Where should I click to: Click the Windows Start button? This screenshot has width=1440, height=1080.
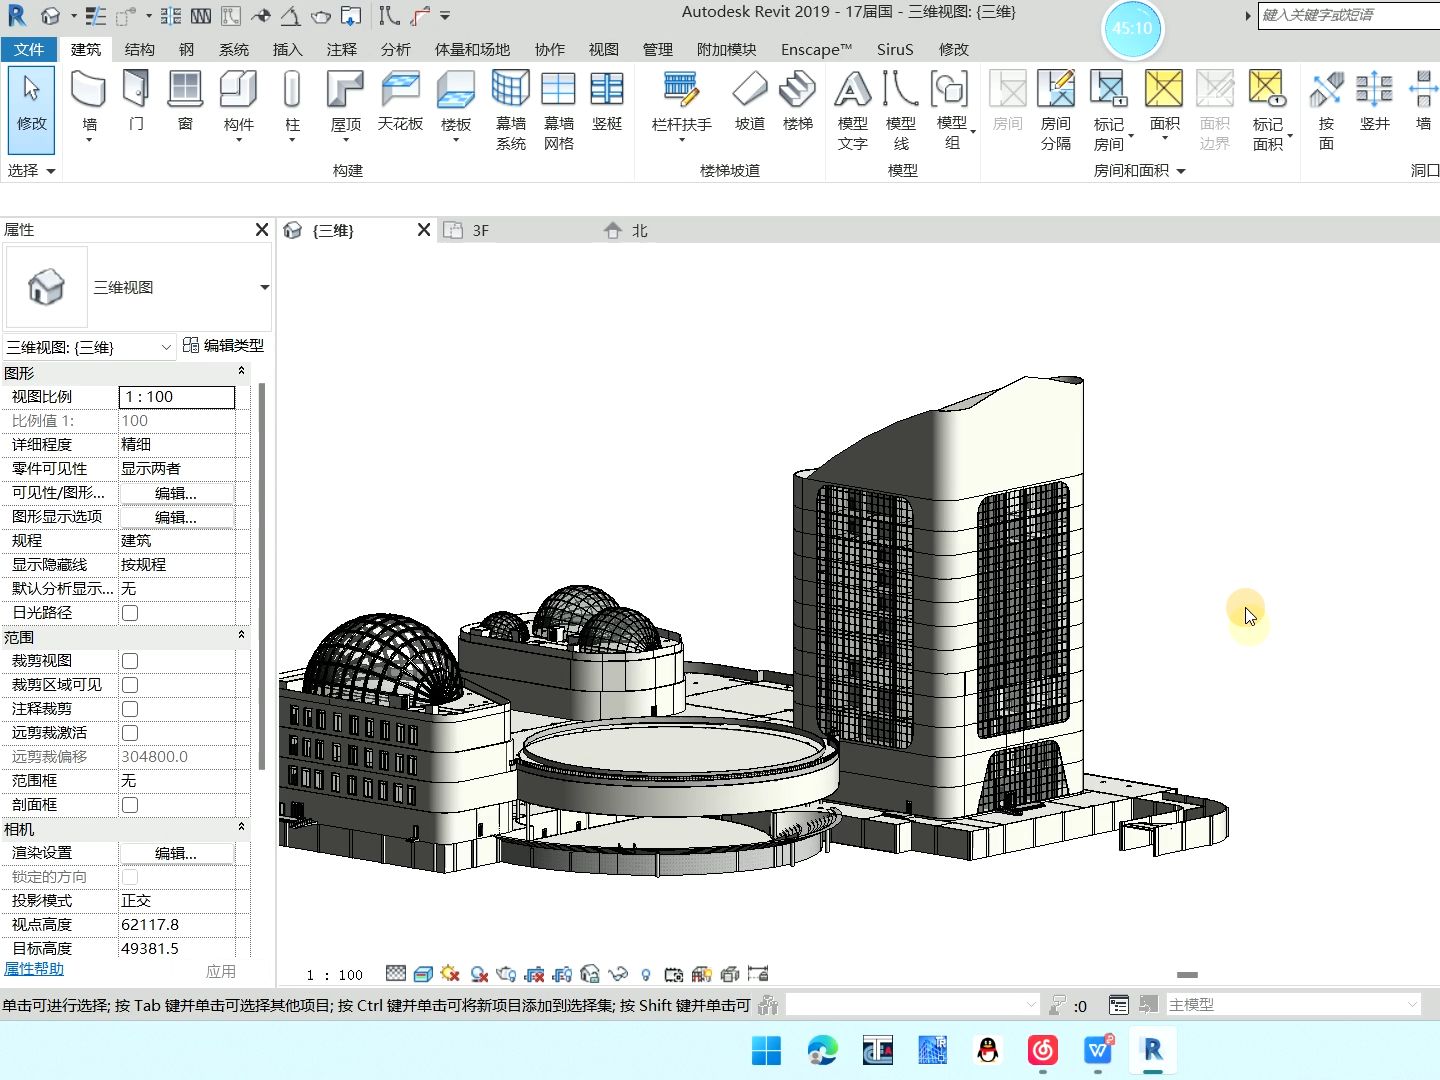(x=767, y=1050)
